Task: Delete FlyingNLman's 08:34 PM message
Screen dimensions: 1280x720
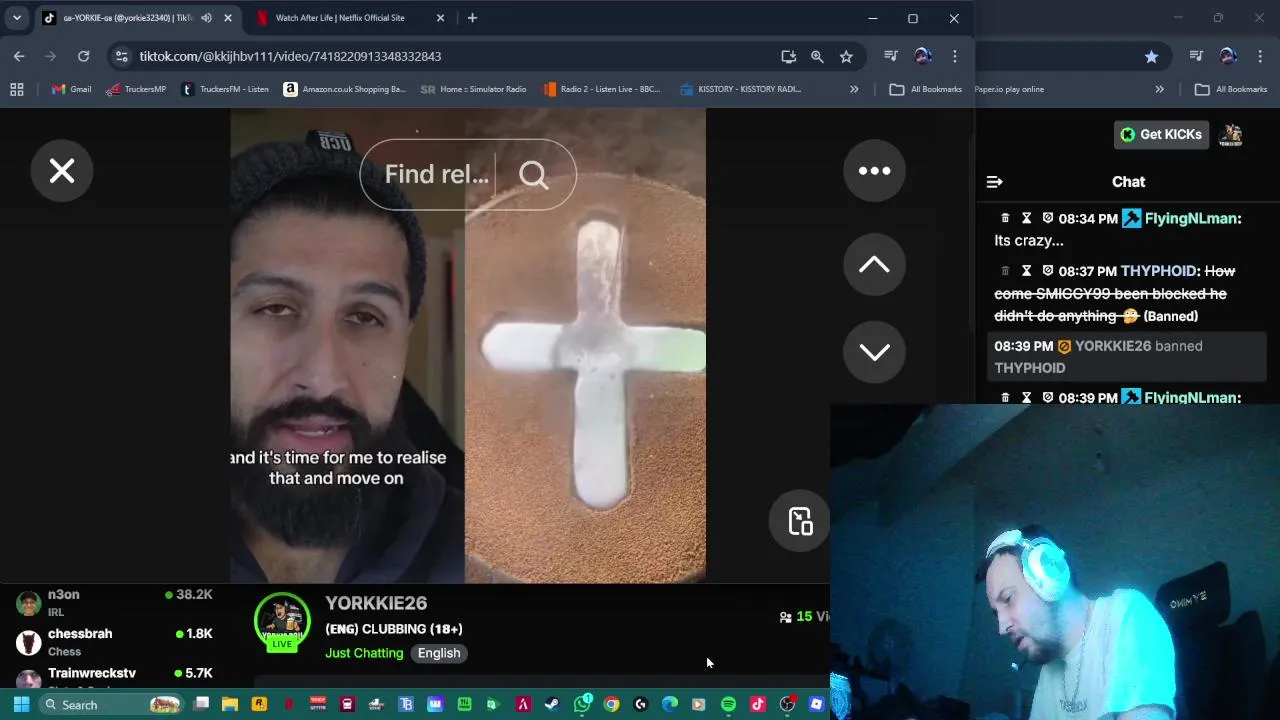Action: tap(1005, 218)
